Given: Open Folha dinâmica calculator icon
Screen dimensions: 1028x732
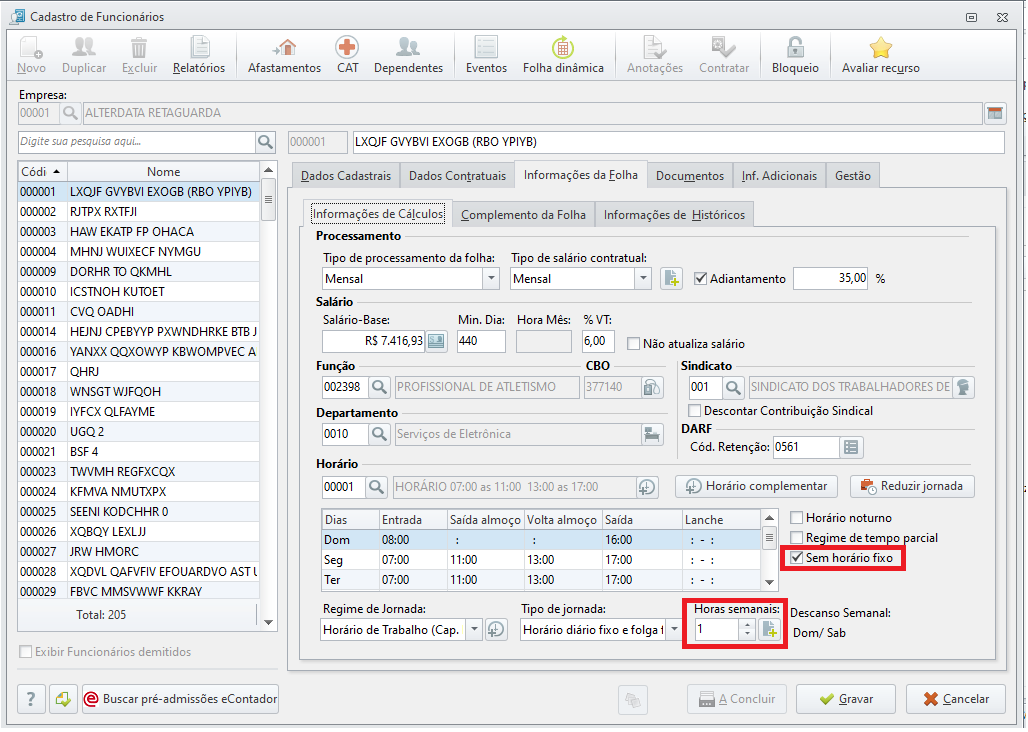Looking at the screenshot, I should 563,47.
